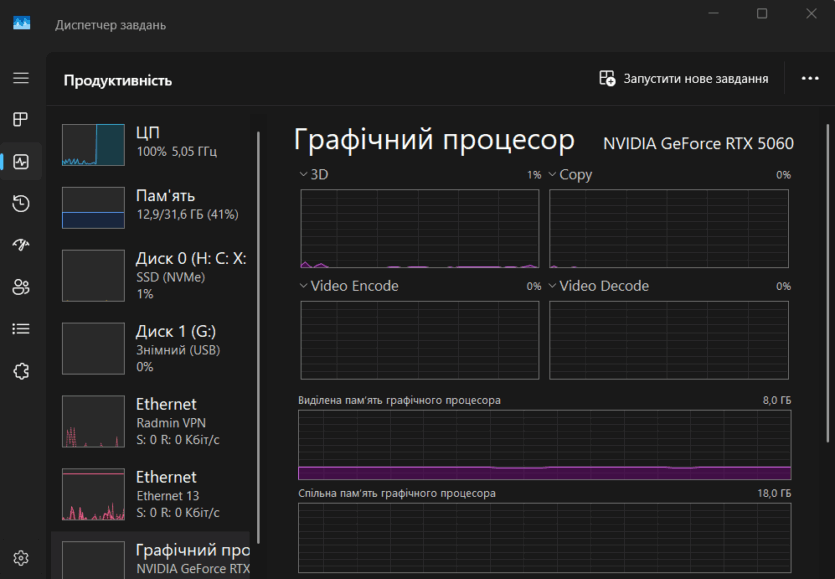The image size is (835, 579).
Task: Open Startup apps page icon
Action: [x=21, y=245]
